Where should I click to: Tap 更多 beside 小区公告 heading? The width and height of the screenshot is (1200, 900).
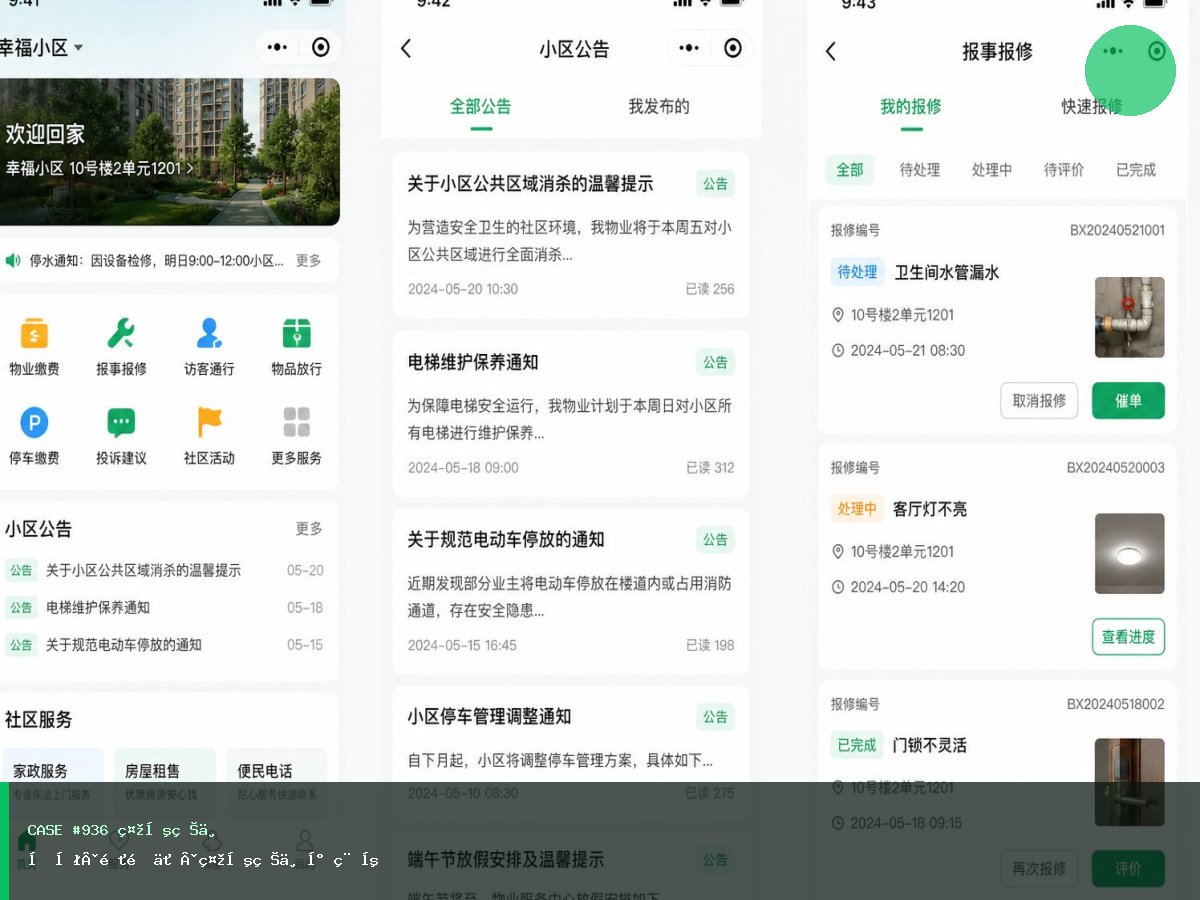(x=309, y=528)
